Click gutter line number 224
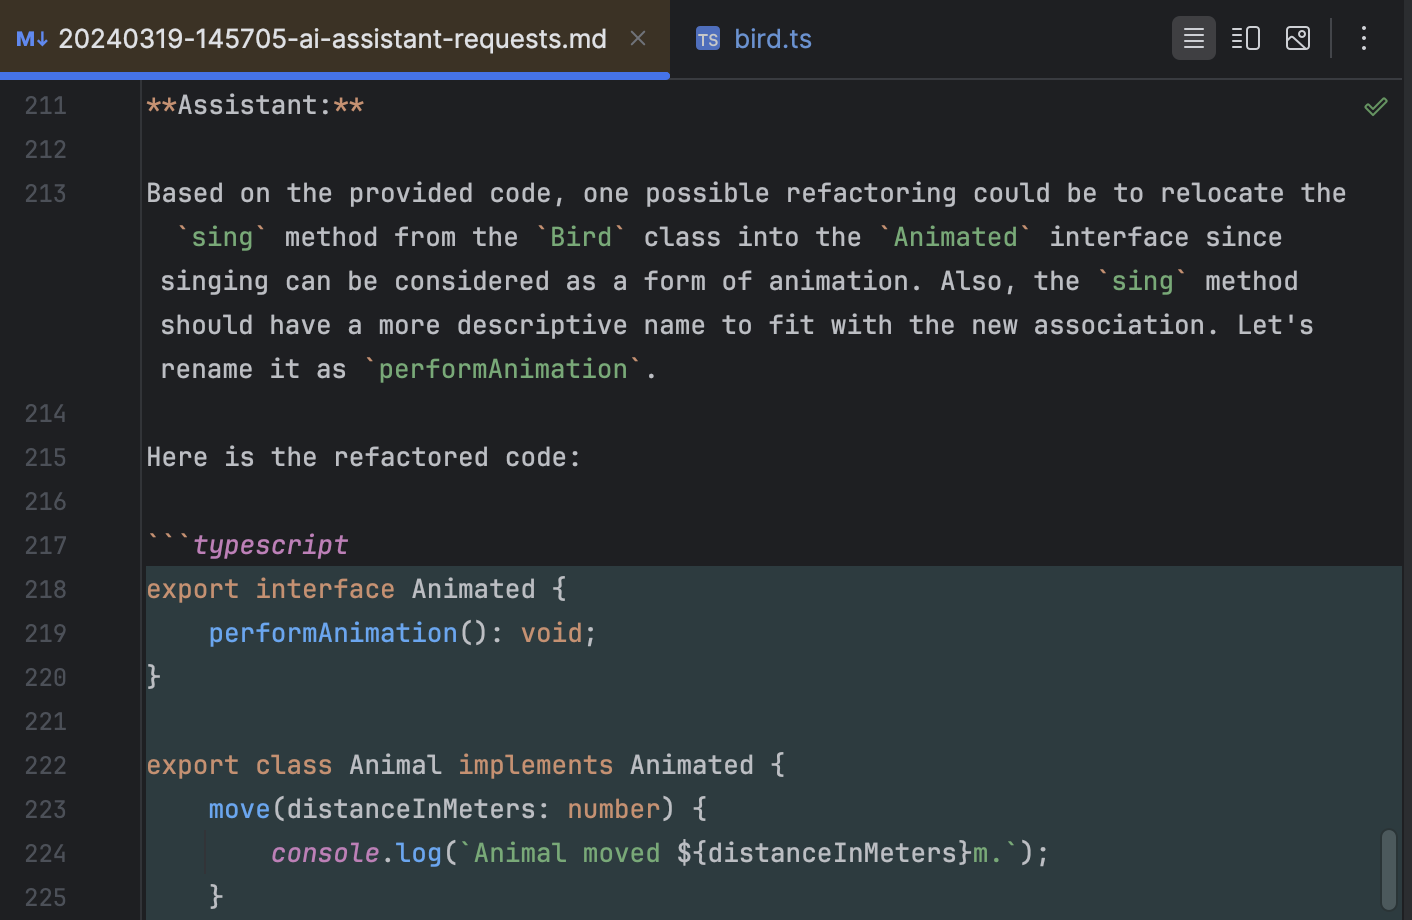Viewport: 1412px width, 920px height. click(x=45, y=853)
